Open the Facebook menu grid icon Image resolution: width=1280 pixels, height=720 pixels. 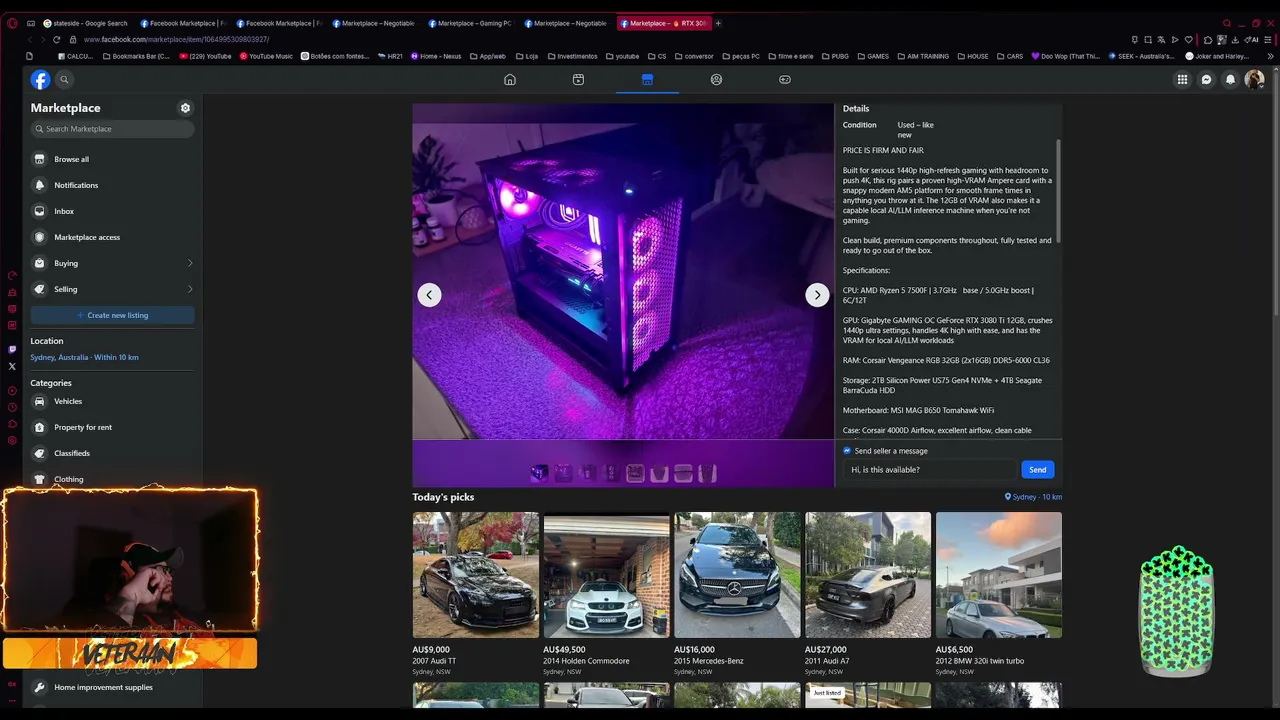click(1182, 79)
